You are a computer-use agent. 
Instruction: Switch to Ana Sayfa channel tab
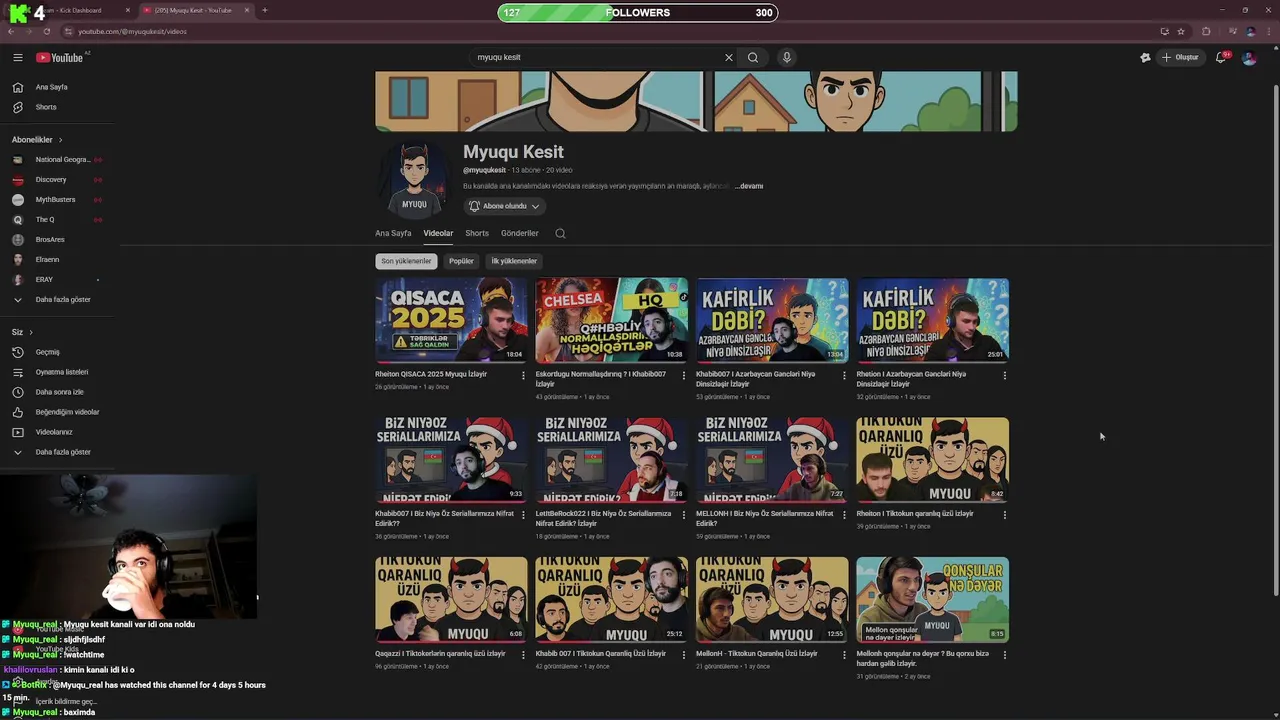[393, 233]
